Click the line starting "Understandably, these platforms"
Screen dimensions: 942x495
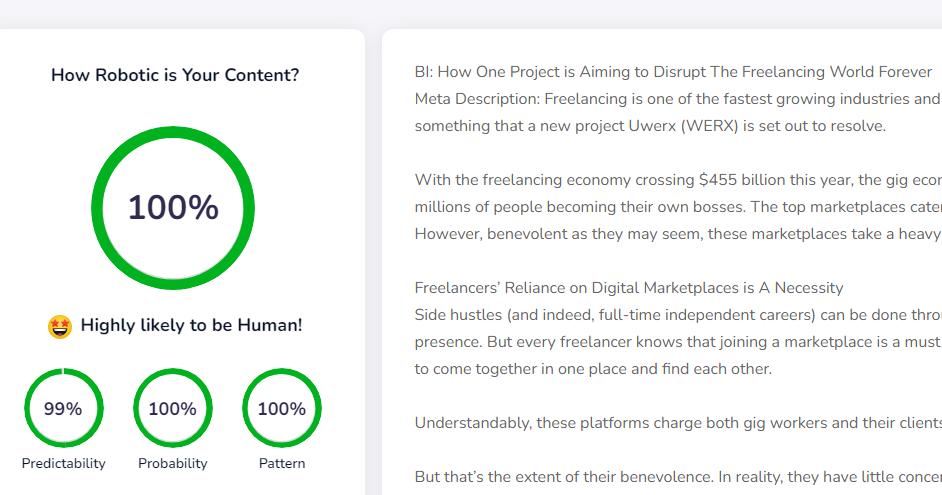pos(677,422)
